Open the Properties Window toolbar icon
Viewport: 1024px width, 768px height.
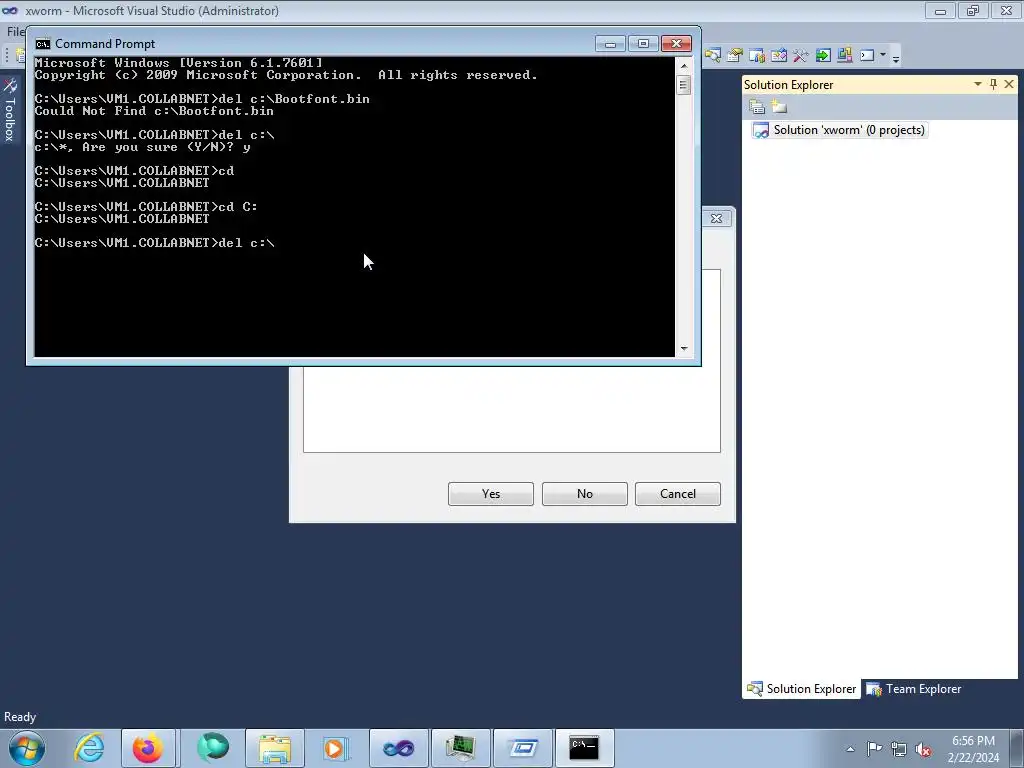pyautogui.click(x=735, y=56)
